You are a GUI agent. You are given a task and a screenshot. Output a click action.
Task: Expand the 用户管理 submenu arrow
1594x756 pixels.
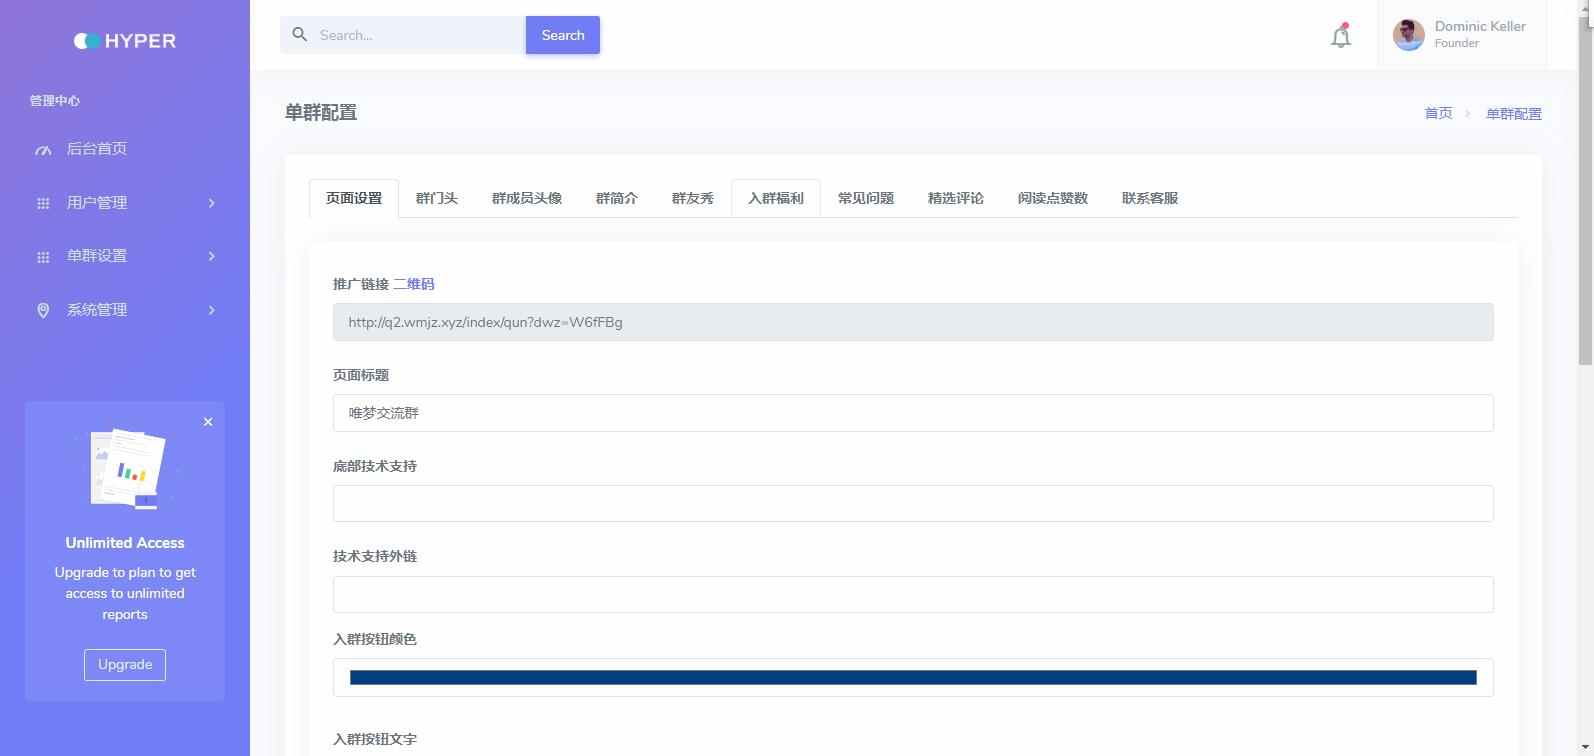point(211,203)
